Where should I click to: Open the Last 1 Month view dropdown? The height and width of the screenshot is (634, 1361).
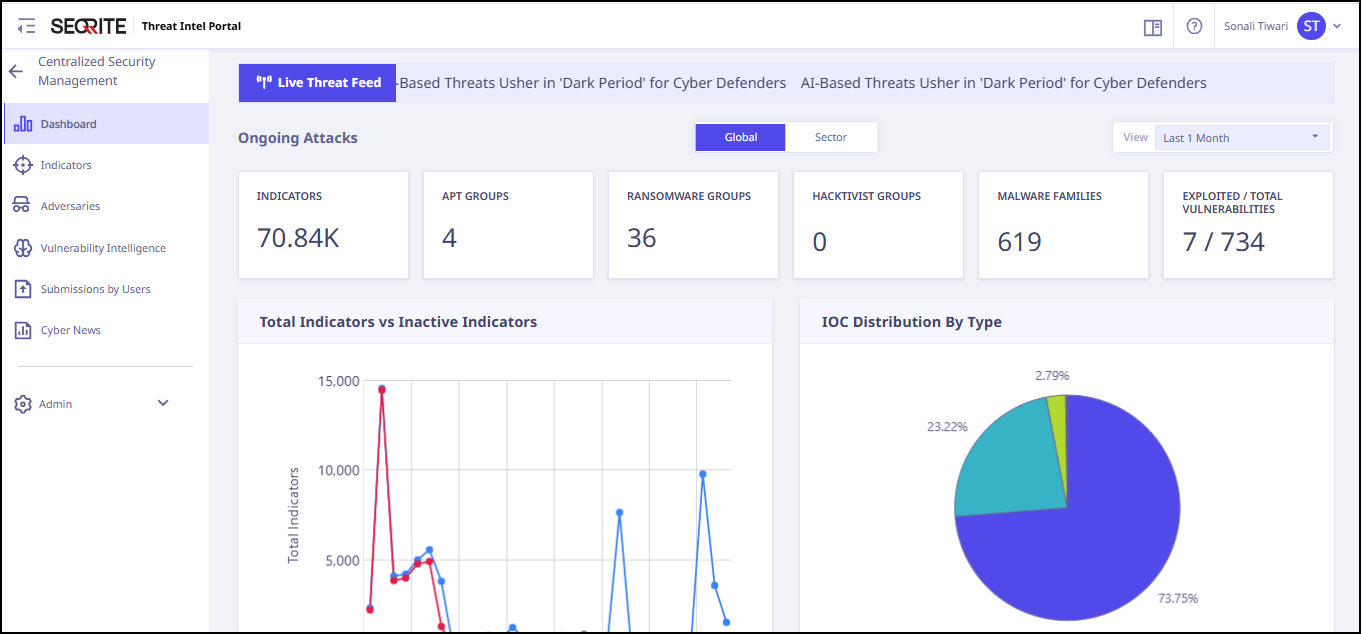point(1241,138)
